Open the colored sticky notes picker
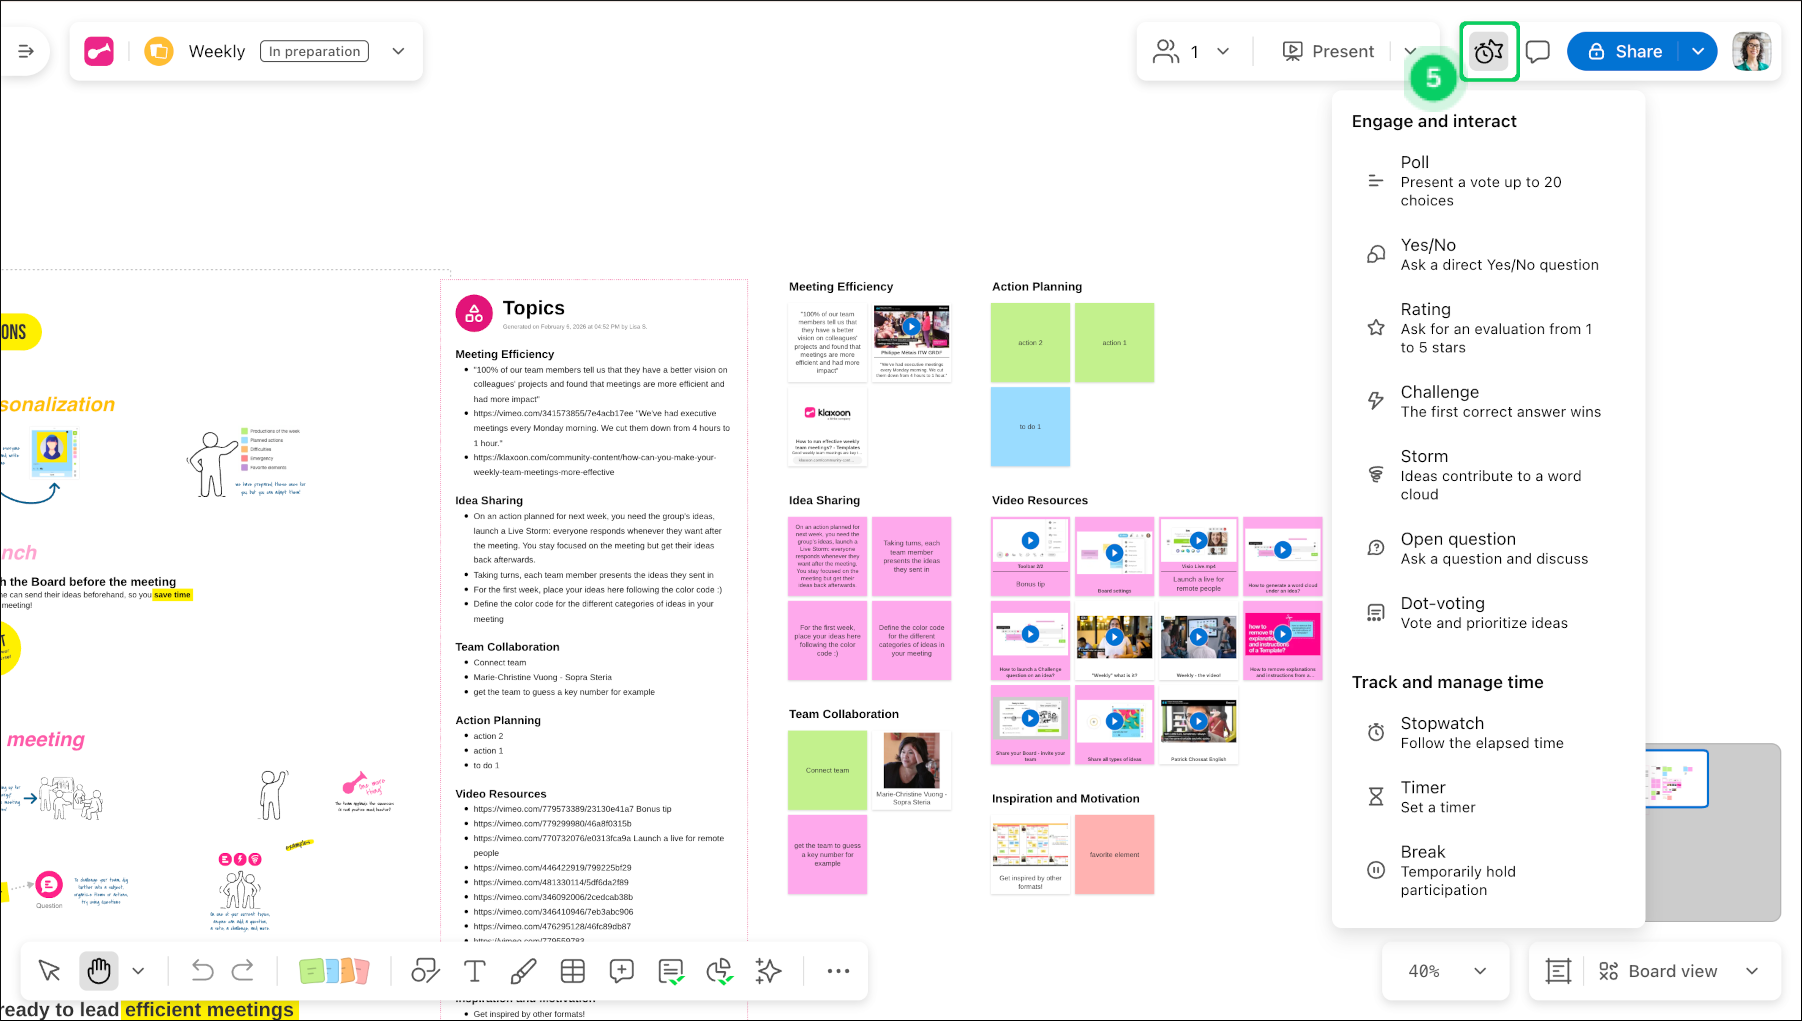Screen dimensions: 1802x1021 pyautogui.click(x=334, y=971)
